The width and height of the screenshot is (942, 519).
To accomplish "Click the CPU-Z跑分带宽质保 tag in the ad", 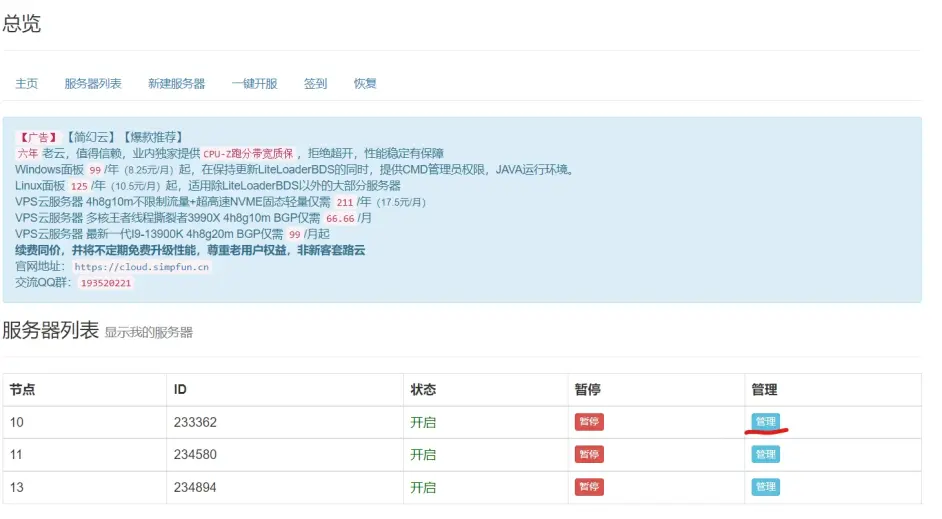I will pos(249,154).
